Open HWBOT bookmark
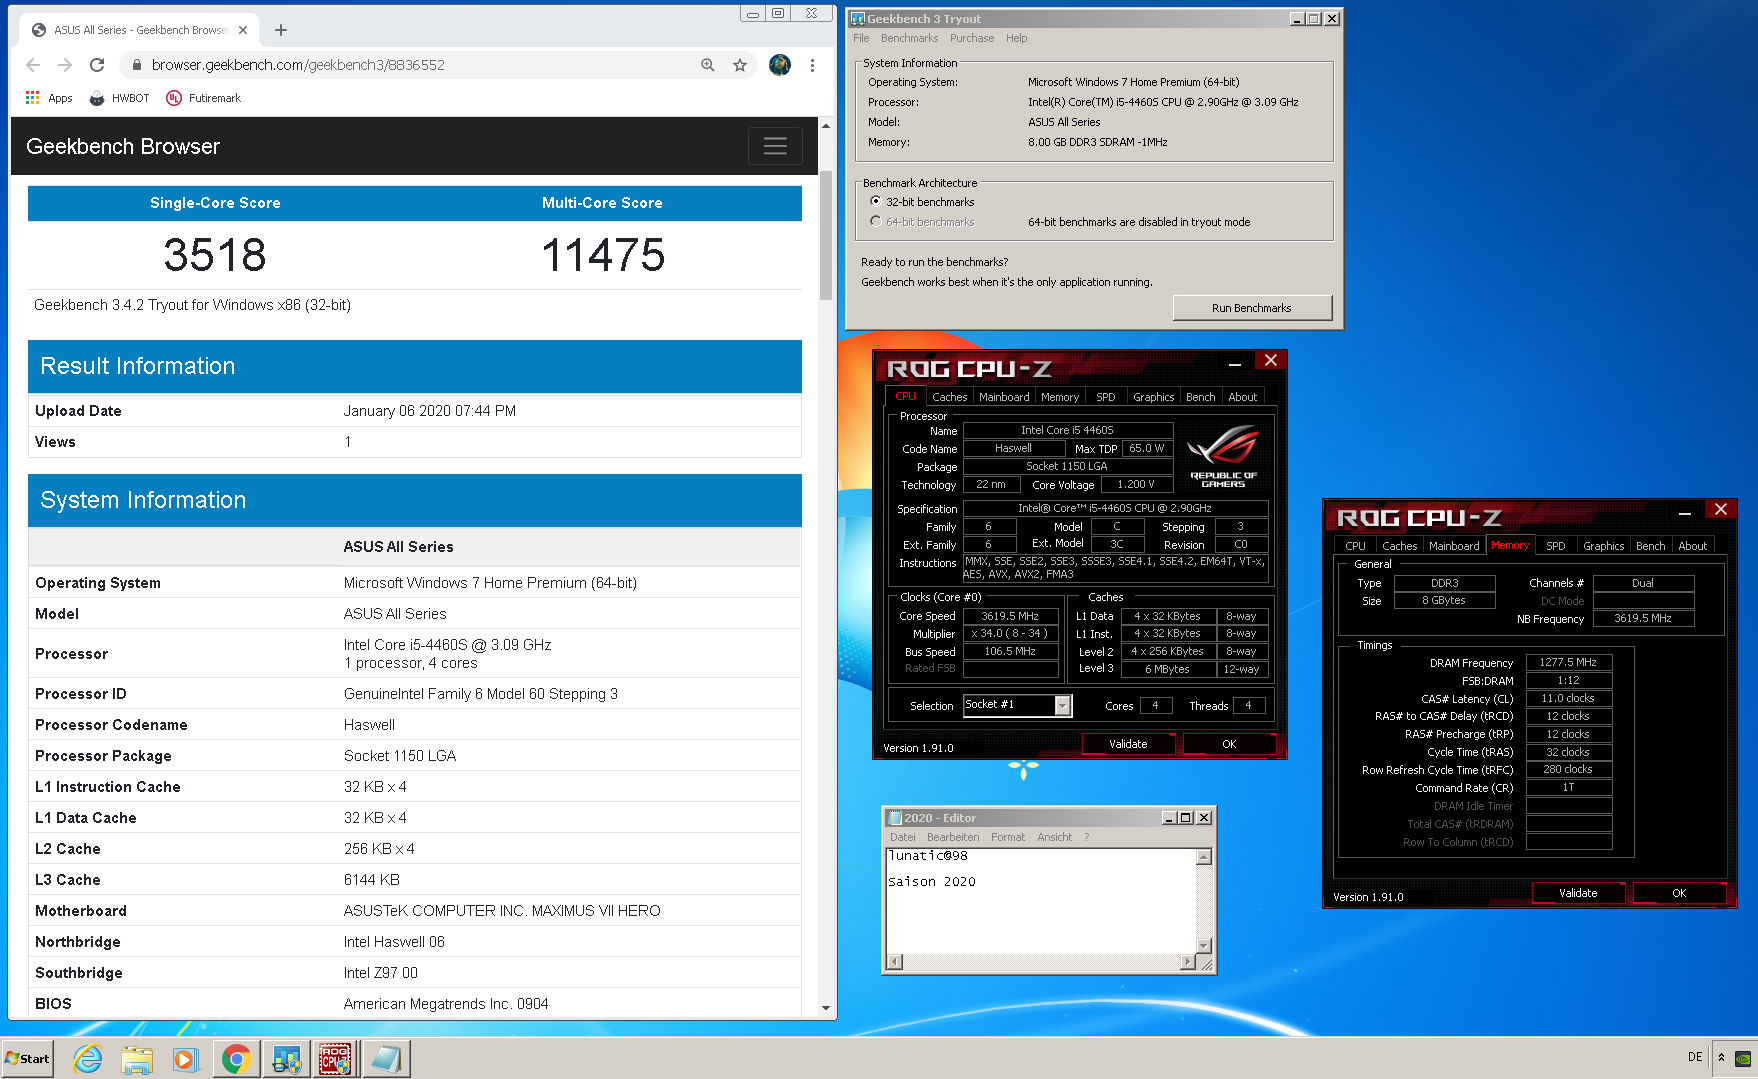The width and height of the screenshot is (1758, 1079). tap(119, 98)
